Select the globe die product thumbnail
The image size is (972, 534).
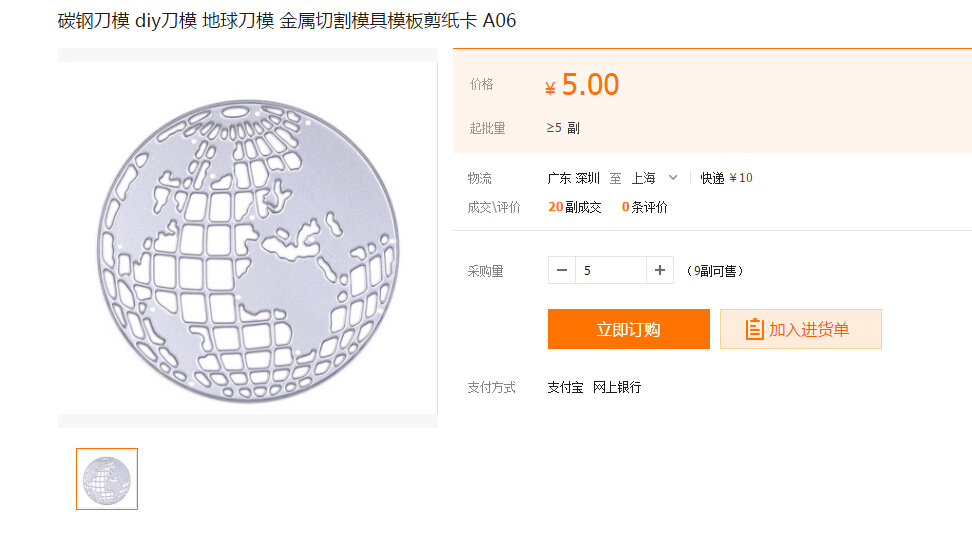[x=107, y=479]
